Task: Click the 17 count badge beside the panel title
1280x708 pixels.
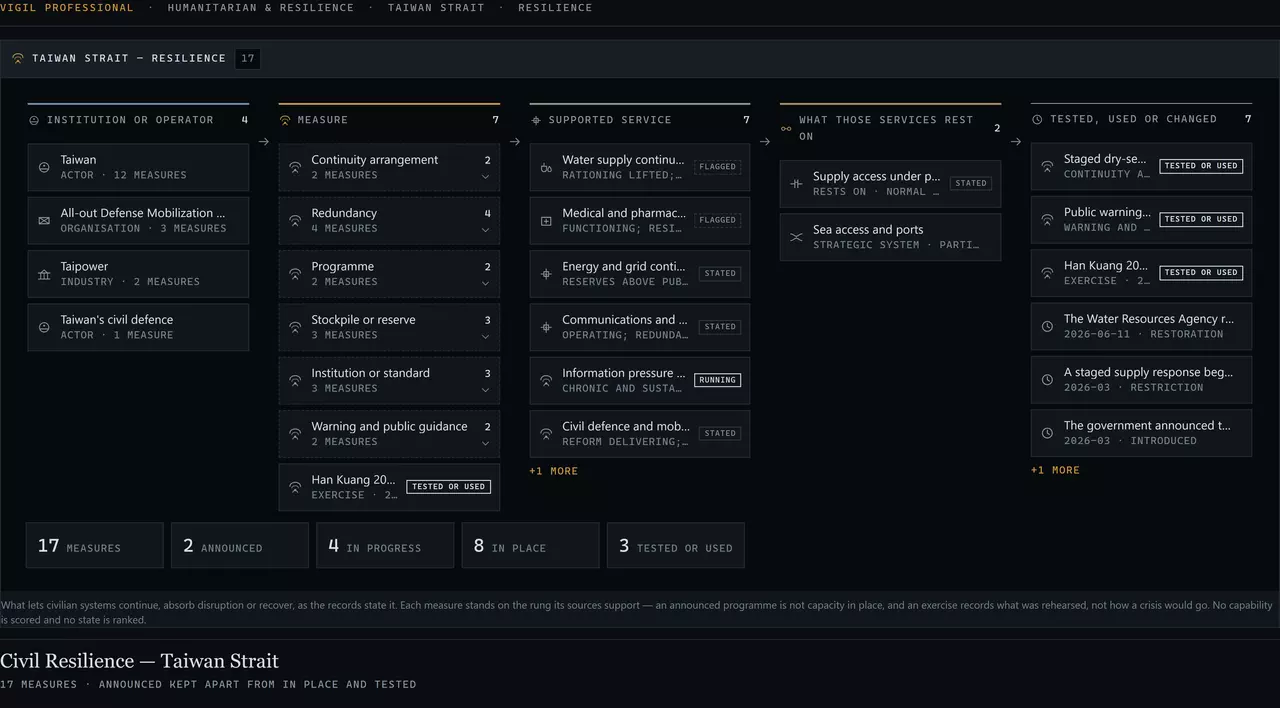Action: coord(248,58)
